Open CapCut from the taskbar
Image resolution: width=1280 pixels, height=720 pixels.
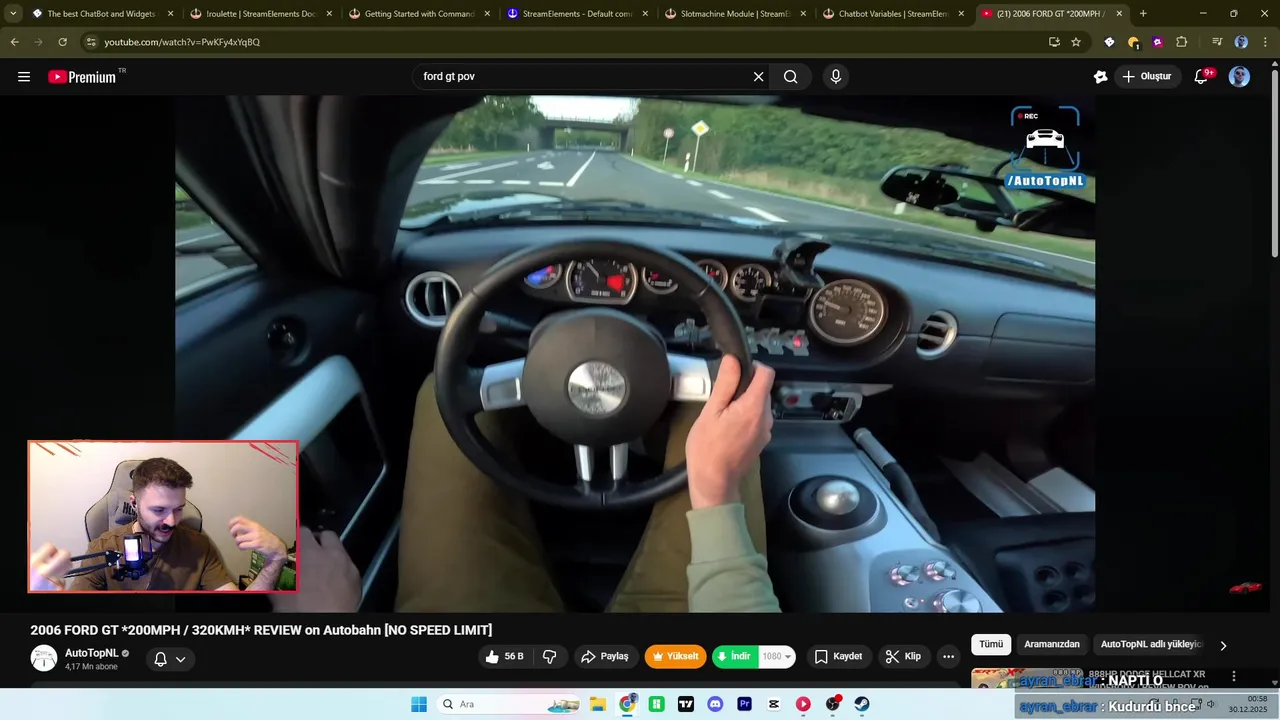pos(774,704)
